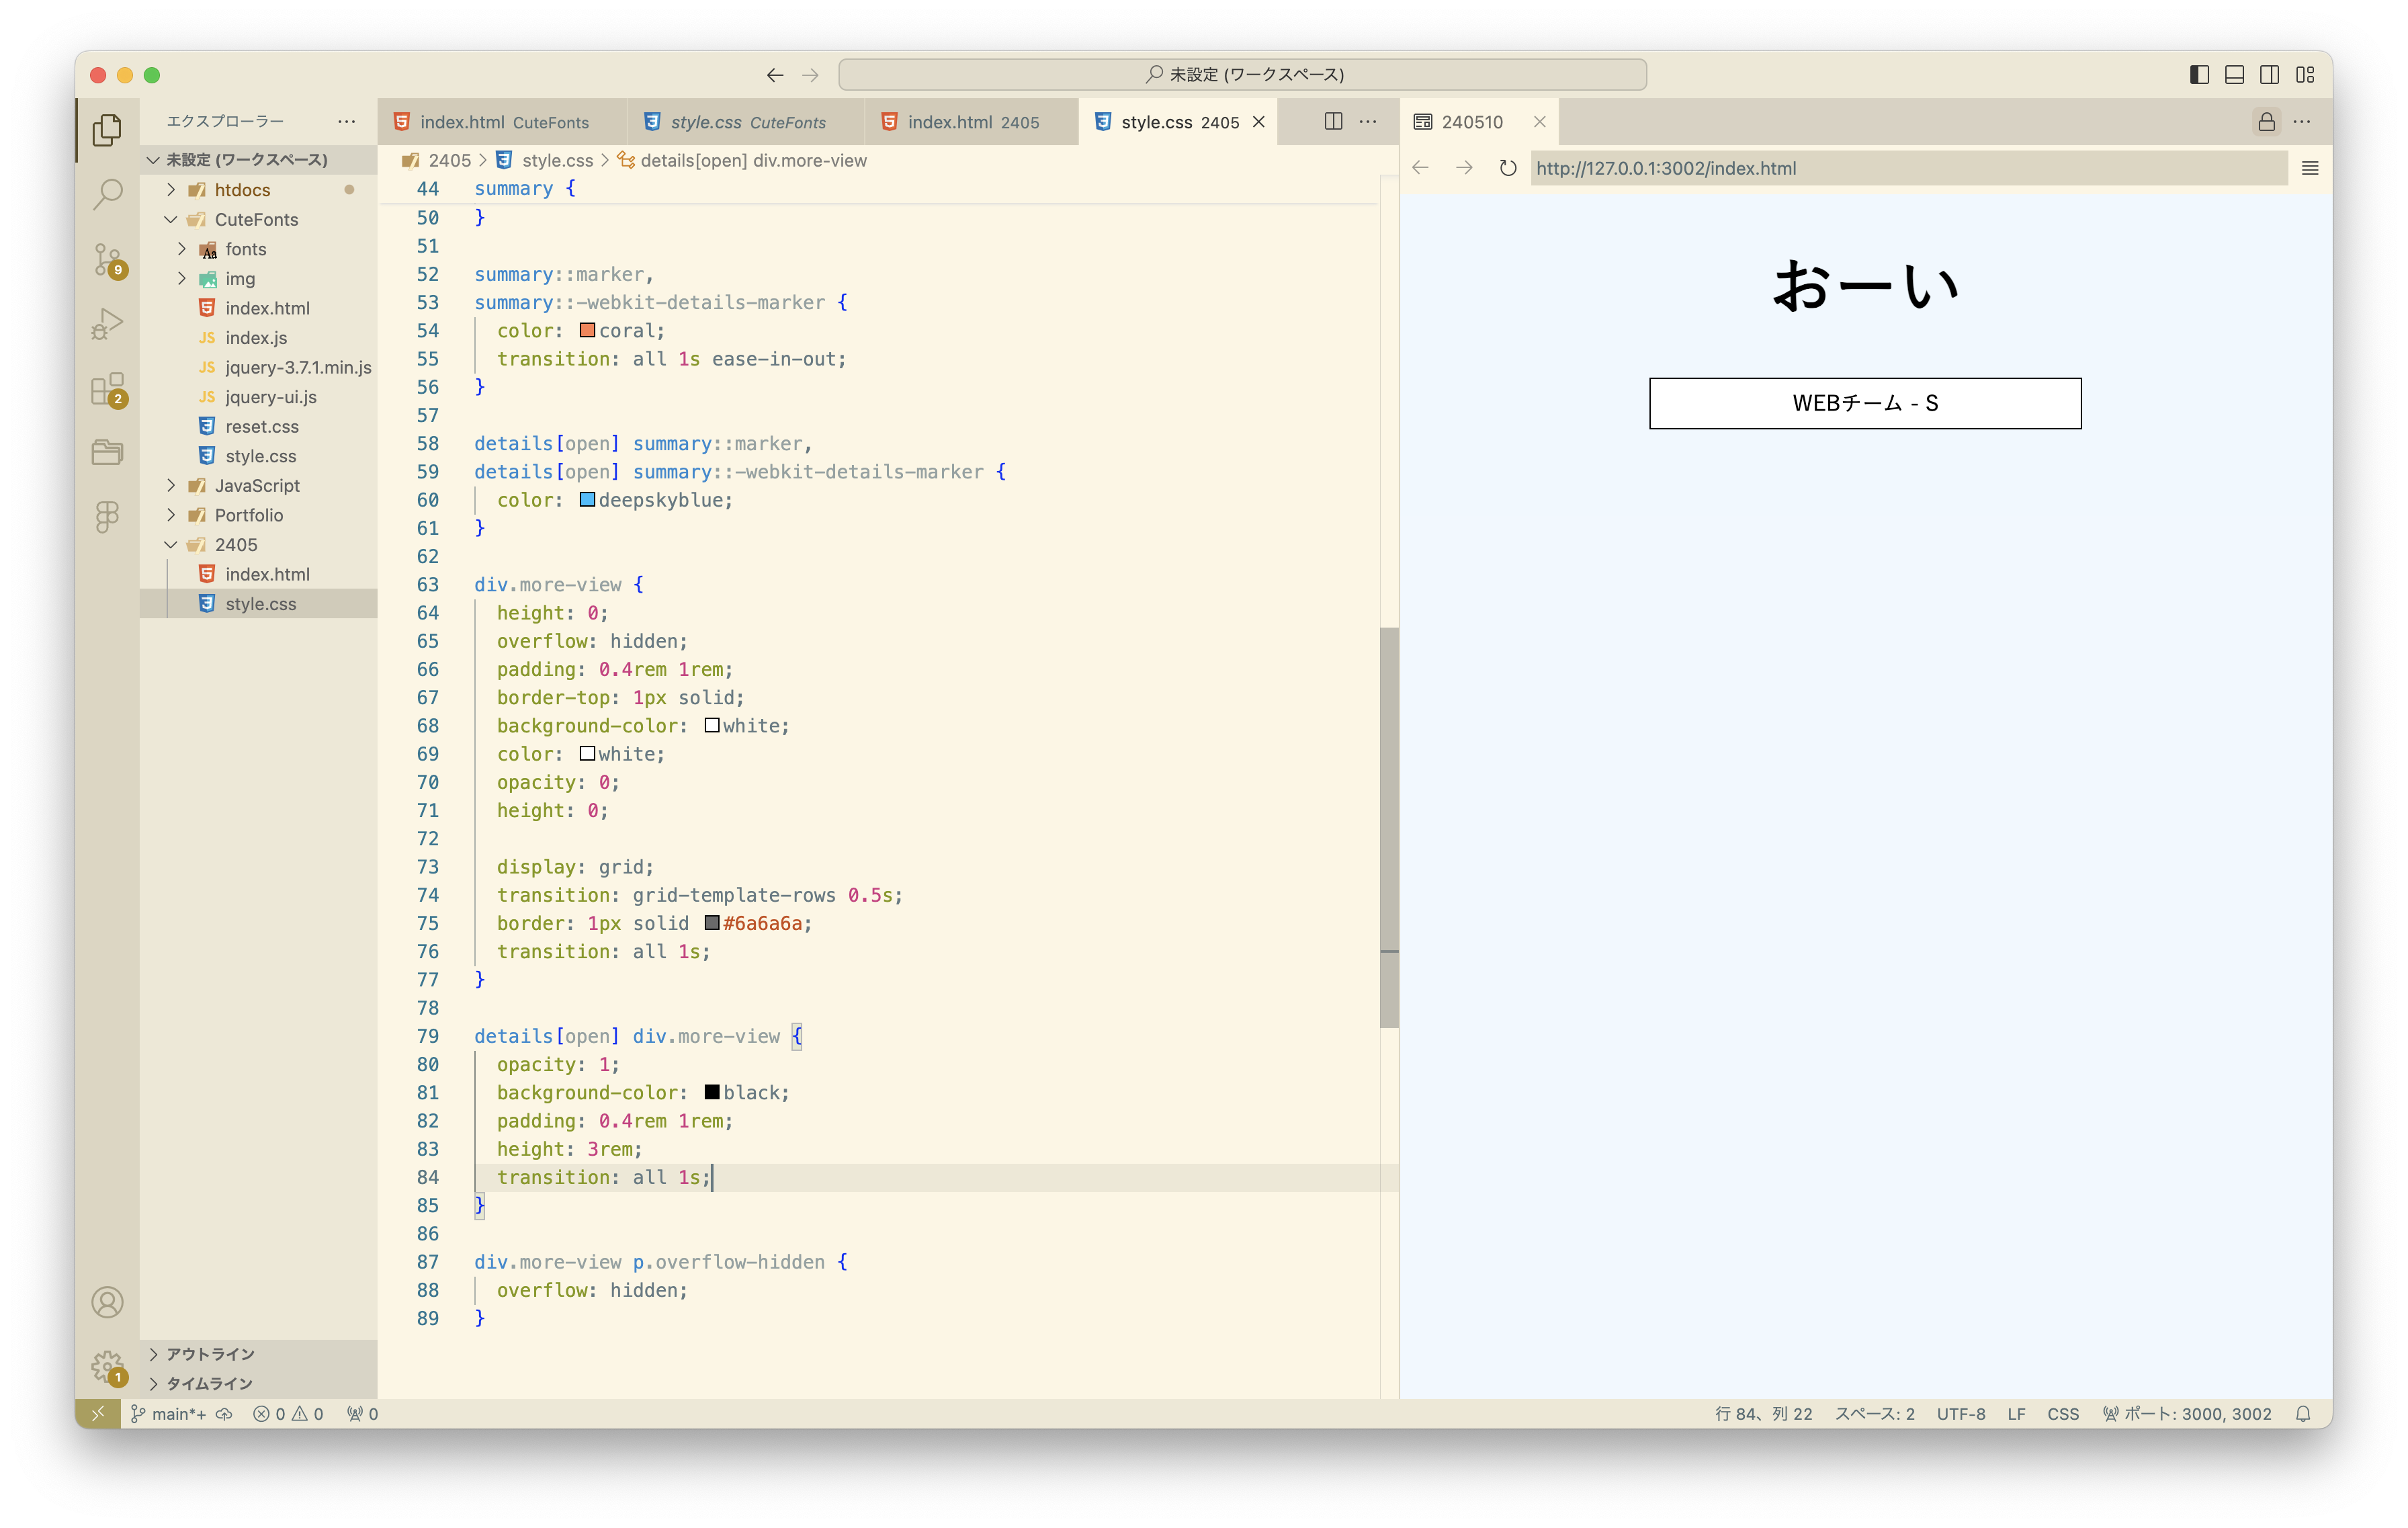Screen dimensions: 2408x1528
Task: Go forward in the browser preview
Action: click(1464, 168)
